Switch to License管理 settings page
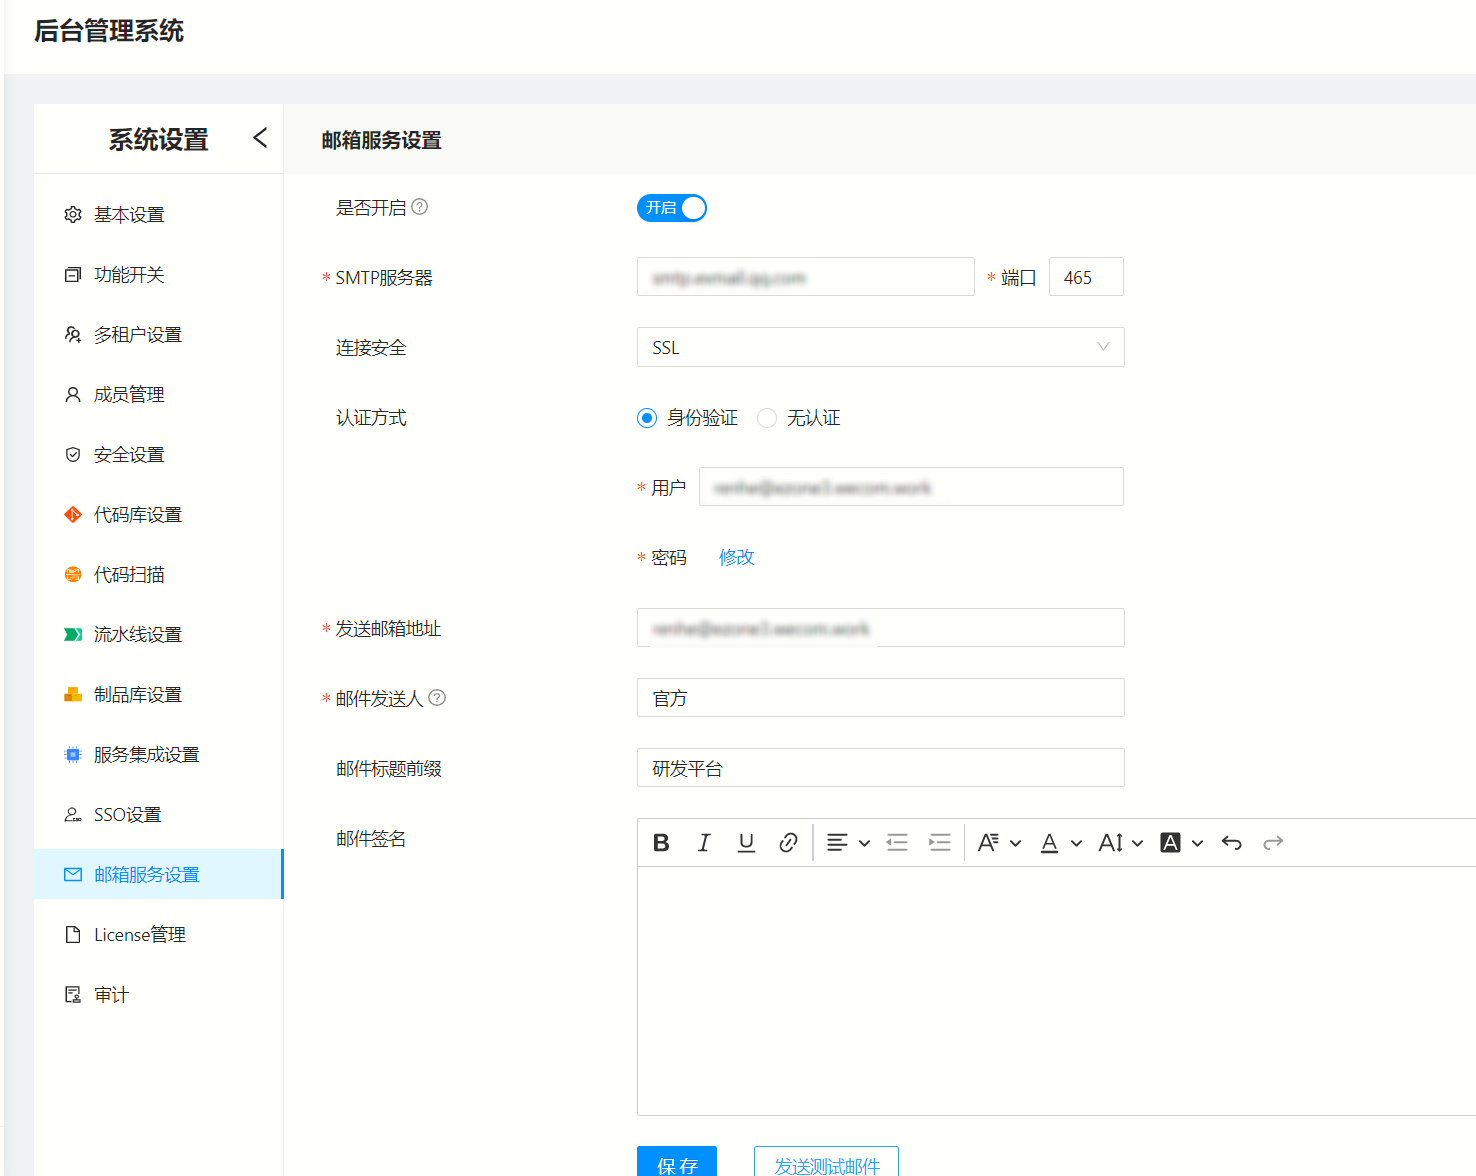1476x1176 pixels. [x=139, y=934]
